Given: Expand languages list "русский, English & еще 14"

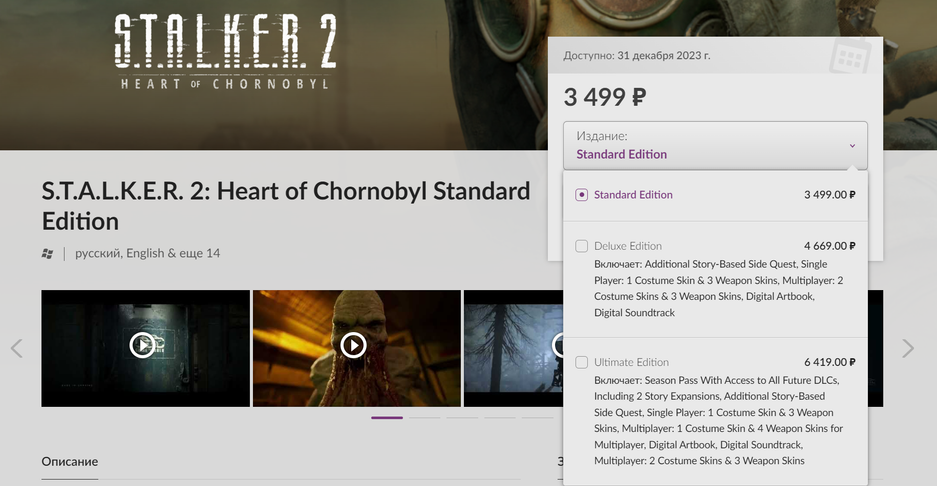Looking at the screenshot, I should point(147,254).
